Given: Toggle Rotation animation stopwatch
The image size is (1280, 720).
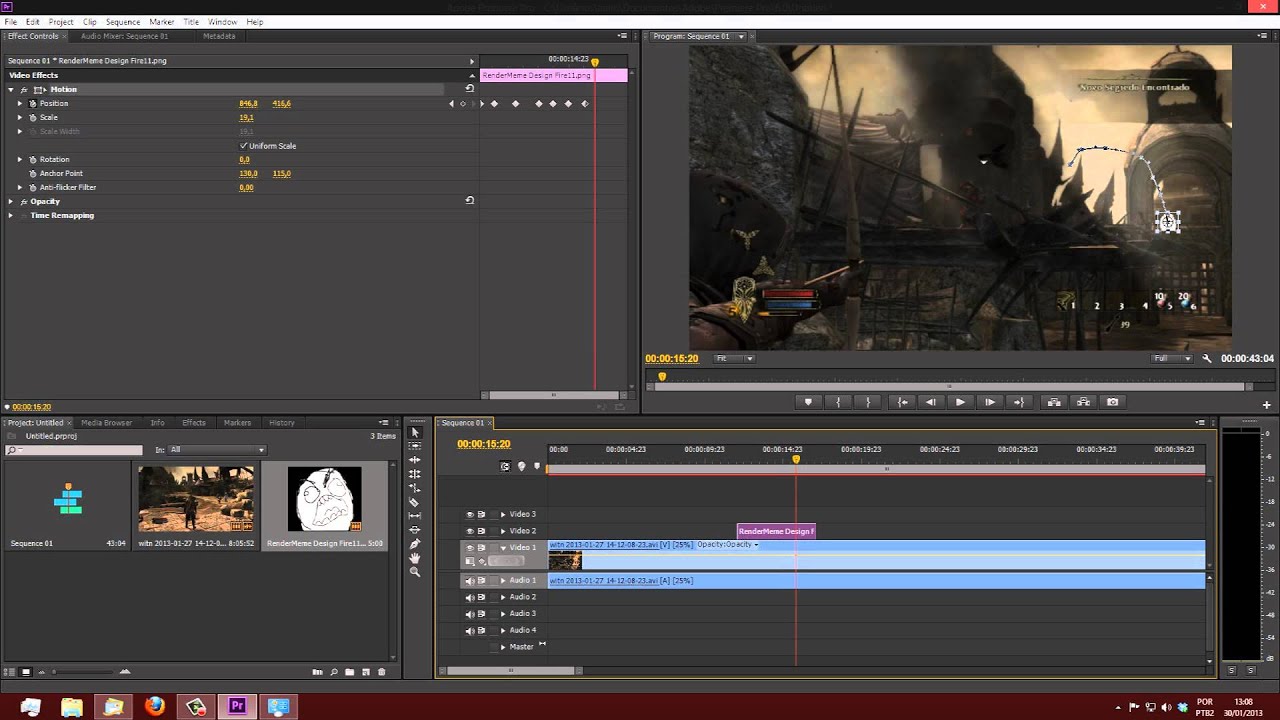Looking at the screenshot, I should click(32, 159).
